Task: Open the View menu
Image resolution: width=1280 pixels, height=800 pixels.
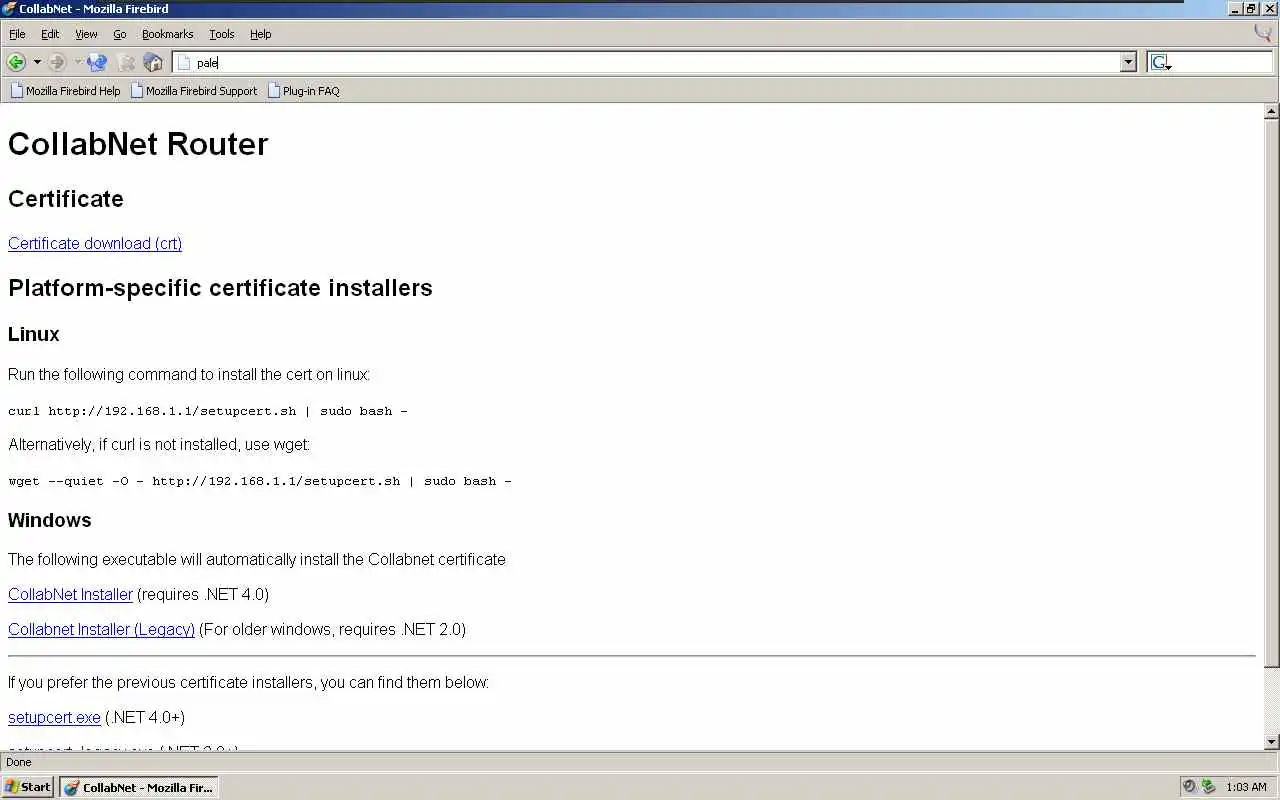Action: (x=86, y=34)
